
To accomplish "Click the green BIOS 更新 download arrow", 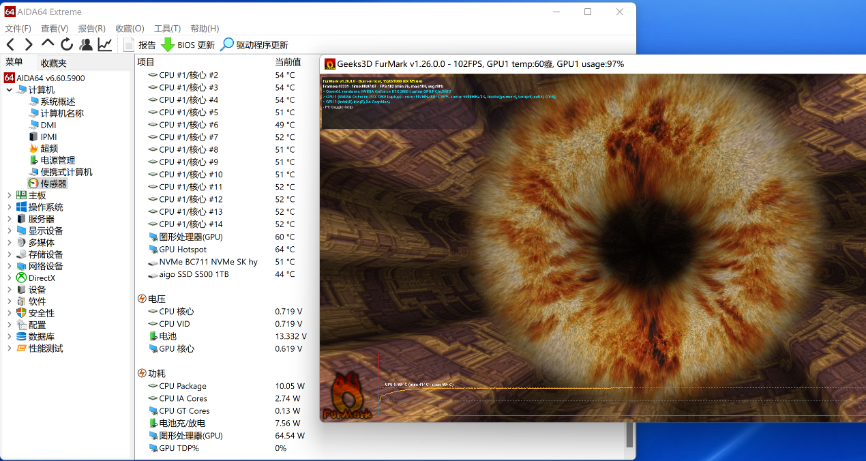I will pos(167,45).
